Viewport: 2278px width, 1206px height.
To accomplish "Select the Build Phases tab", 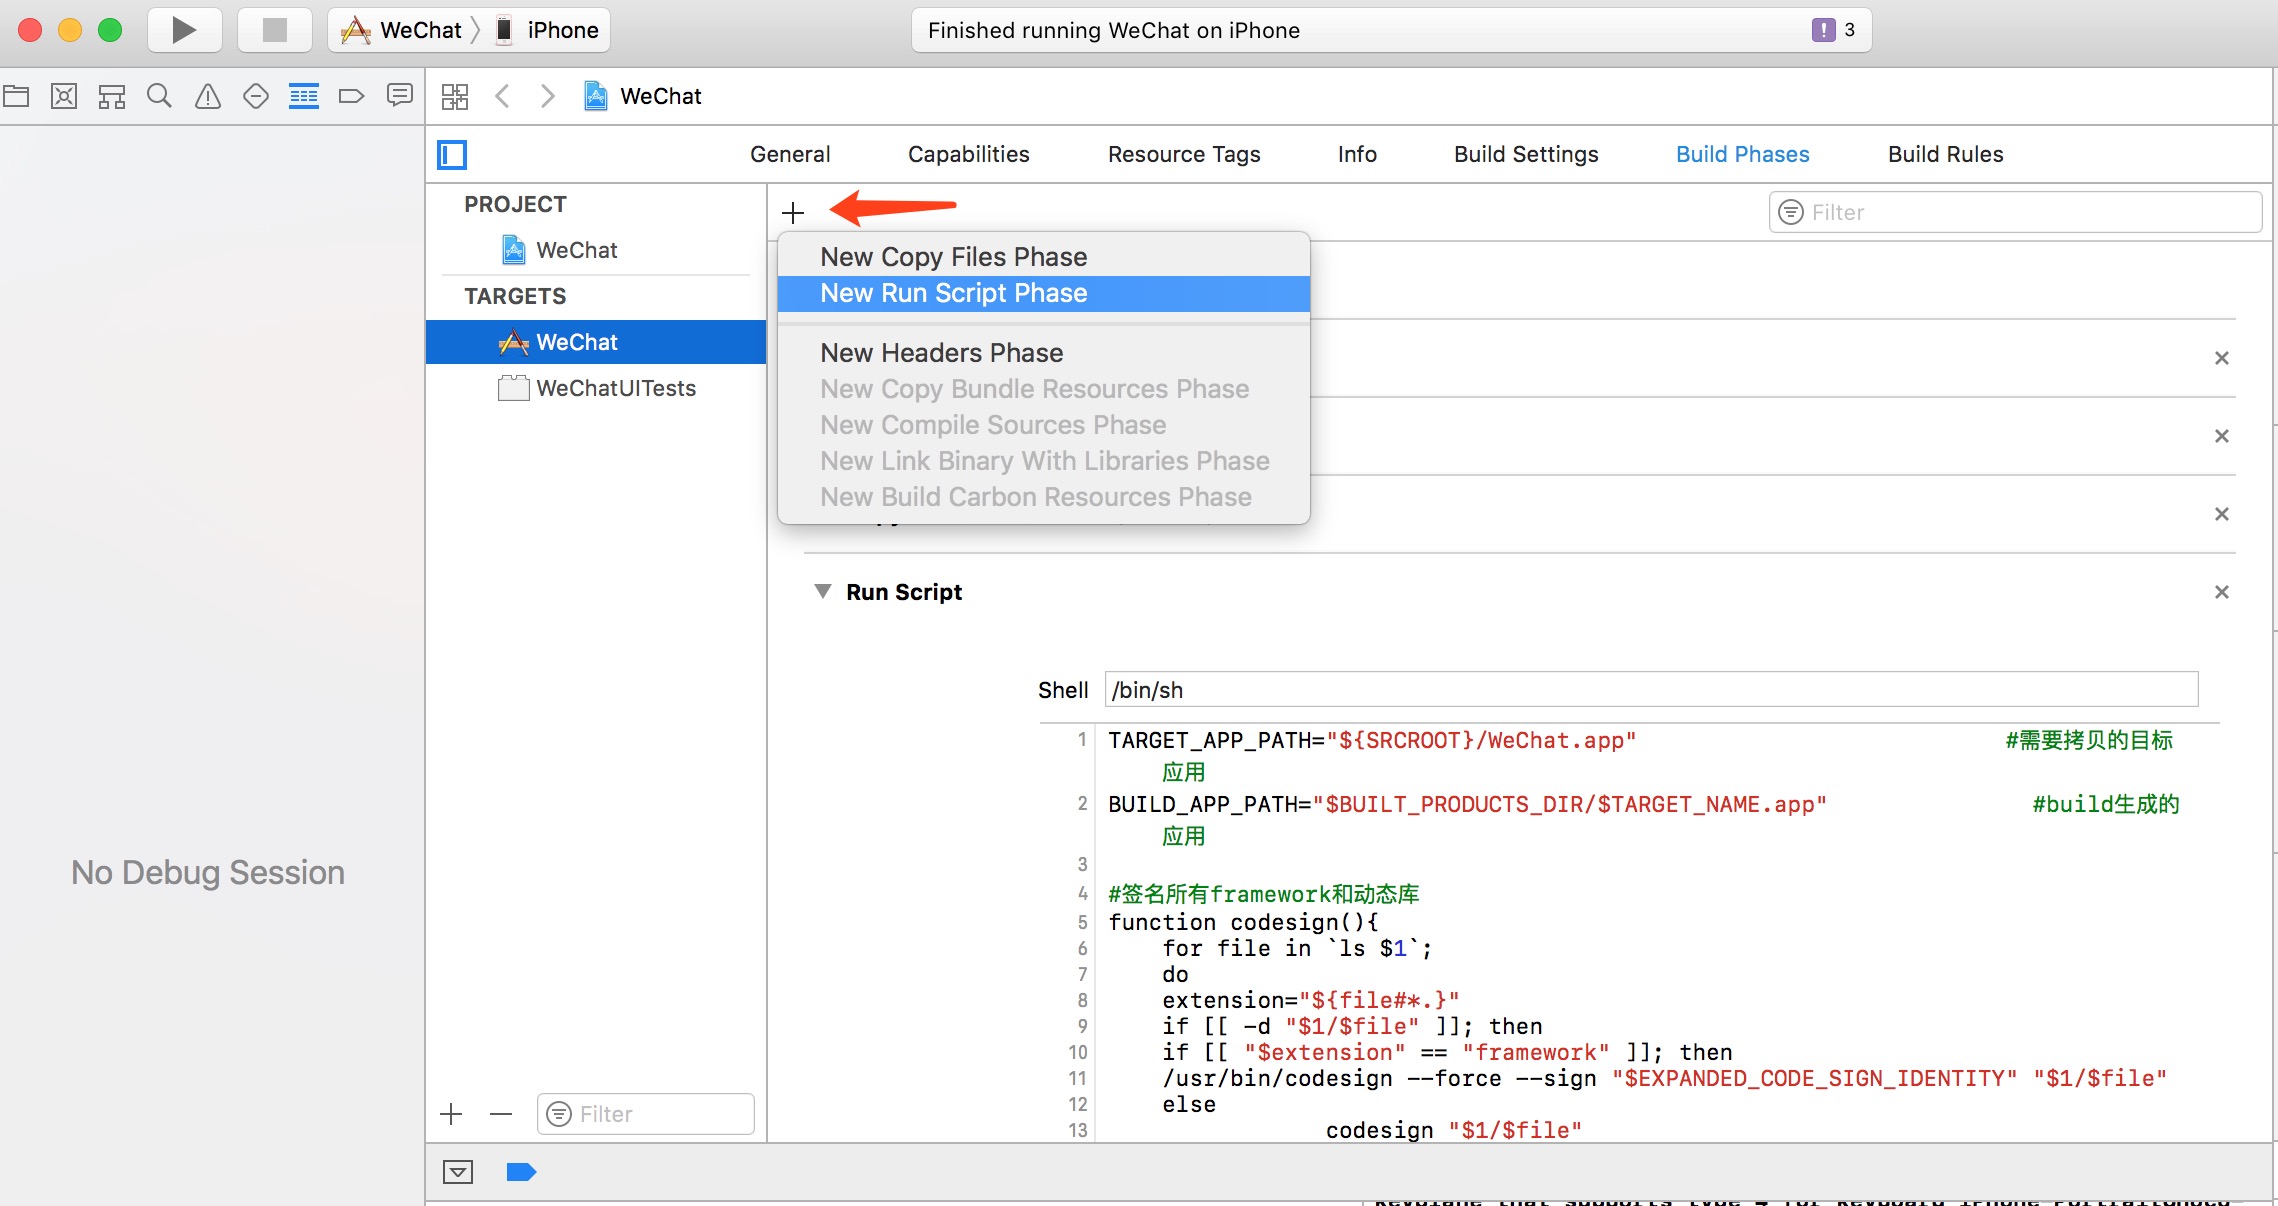I will tap(1742, 154).
